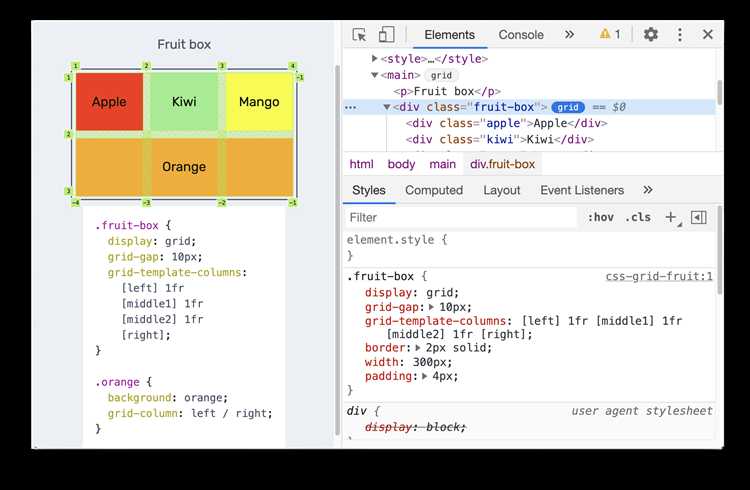Open the Computed tab
750x490 pixels.
click(x=434, y=190)
